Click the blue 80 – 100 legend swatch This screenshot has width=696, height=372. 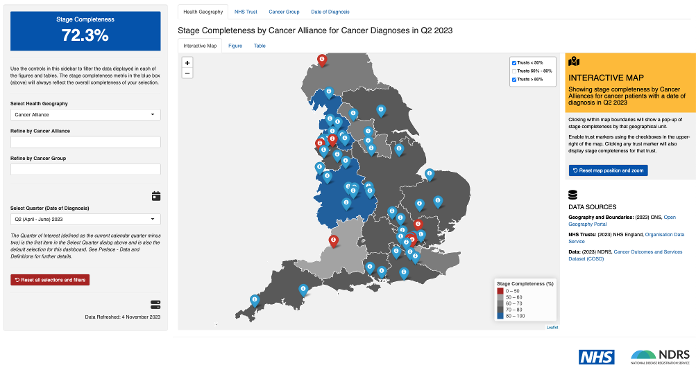click(500, 316)
